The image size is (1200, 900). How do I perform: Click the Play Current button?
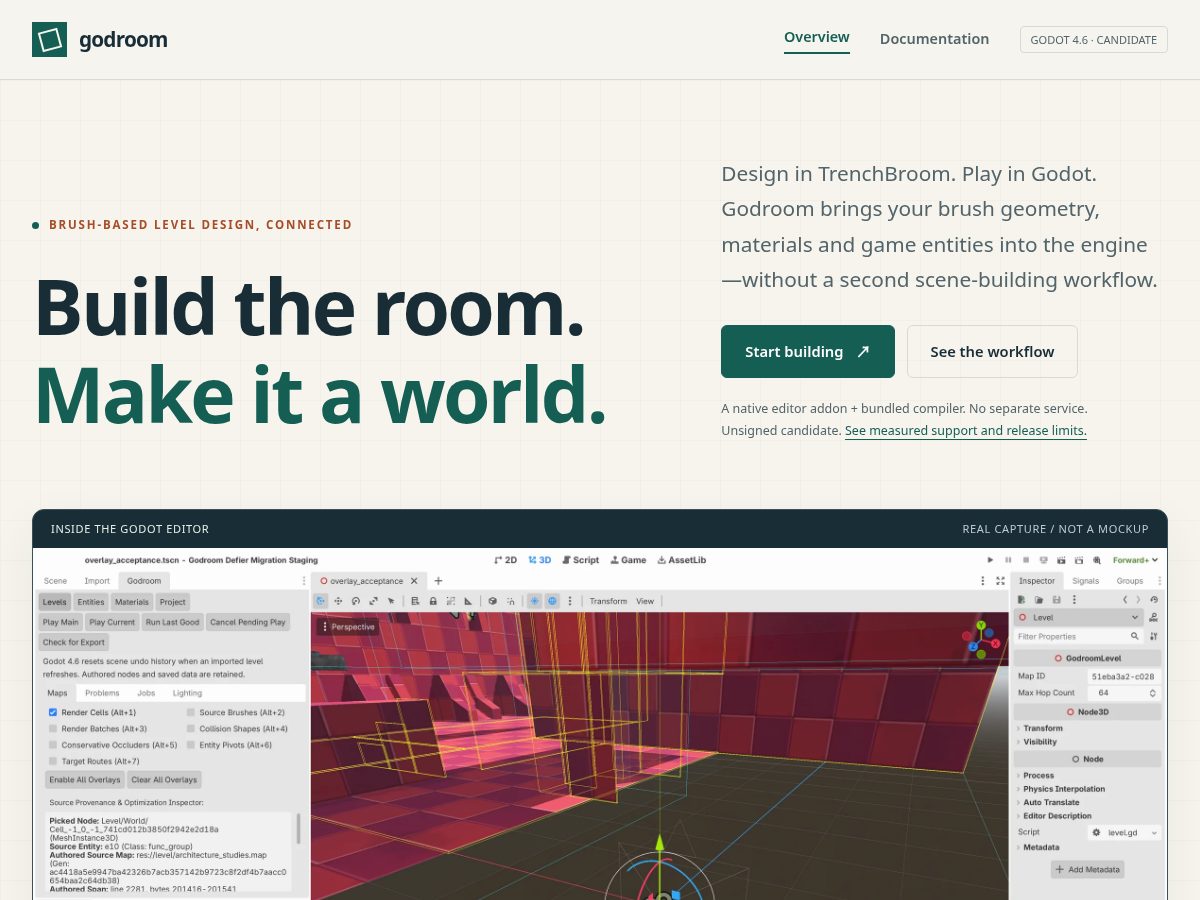[x=112, y=622]
